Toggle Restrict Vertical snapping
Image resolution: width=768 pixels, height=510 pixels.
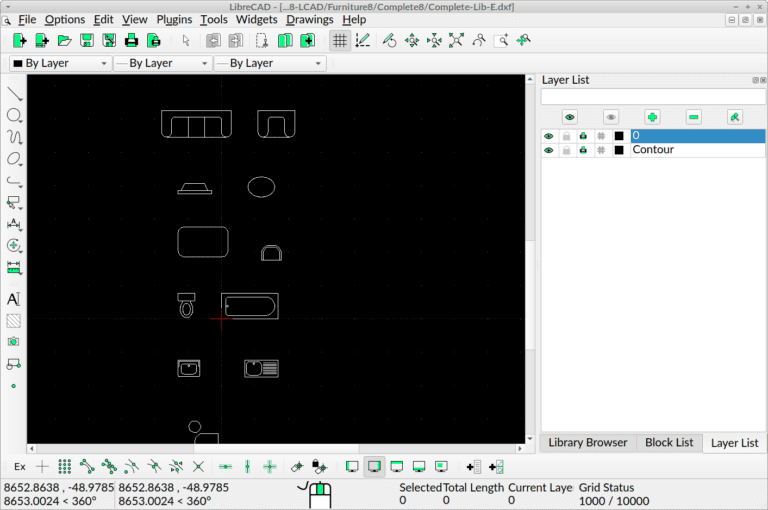pos(247,467)
